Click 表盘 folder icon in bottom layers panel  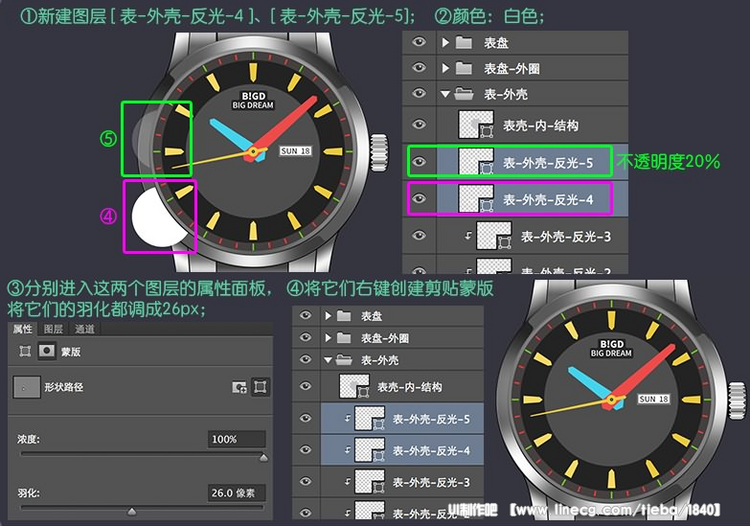click(x=344, y=316)
